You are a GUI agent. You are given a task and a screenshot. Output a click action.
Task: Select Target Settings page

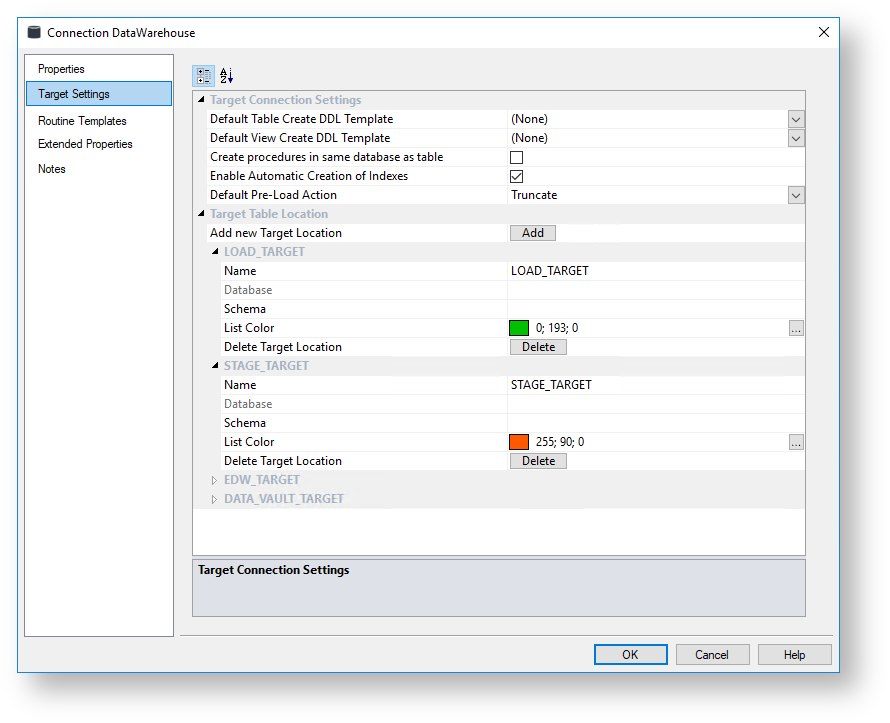tap(99, 94)
